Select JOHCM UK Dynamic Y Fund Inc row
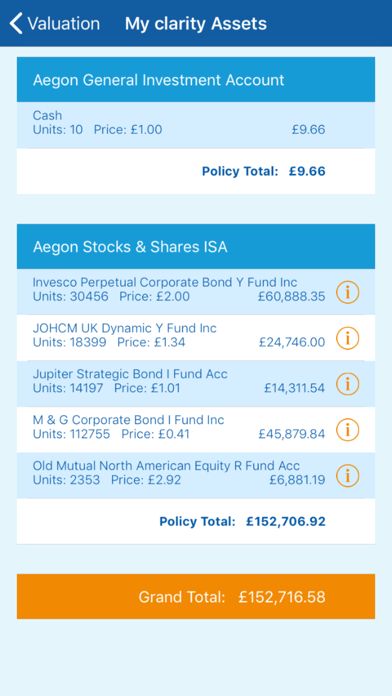 (196, 338)
